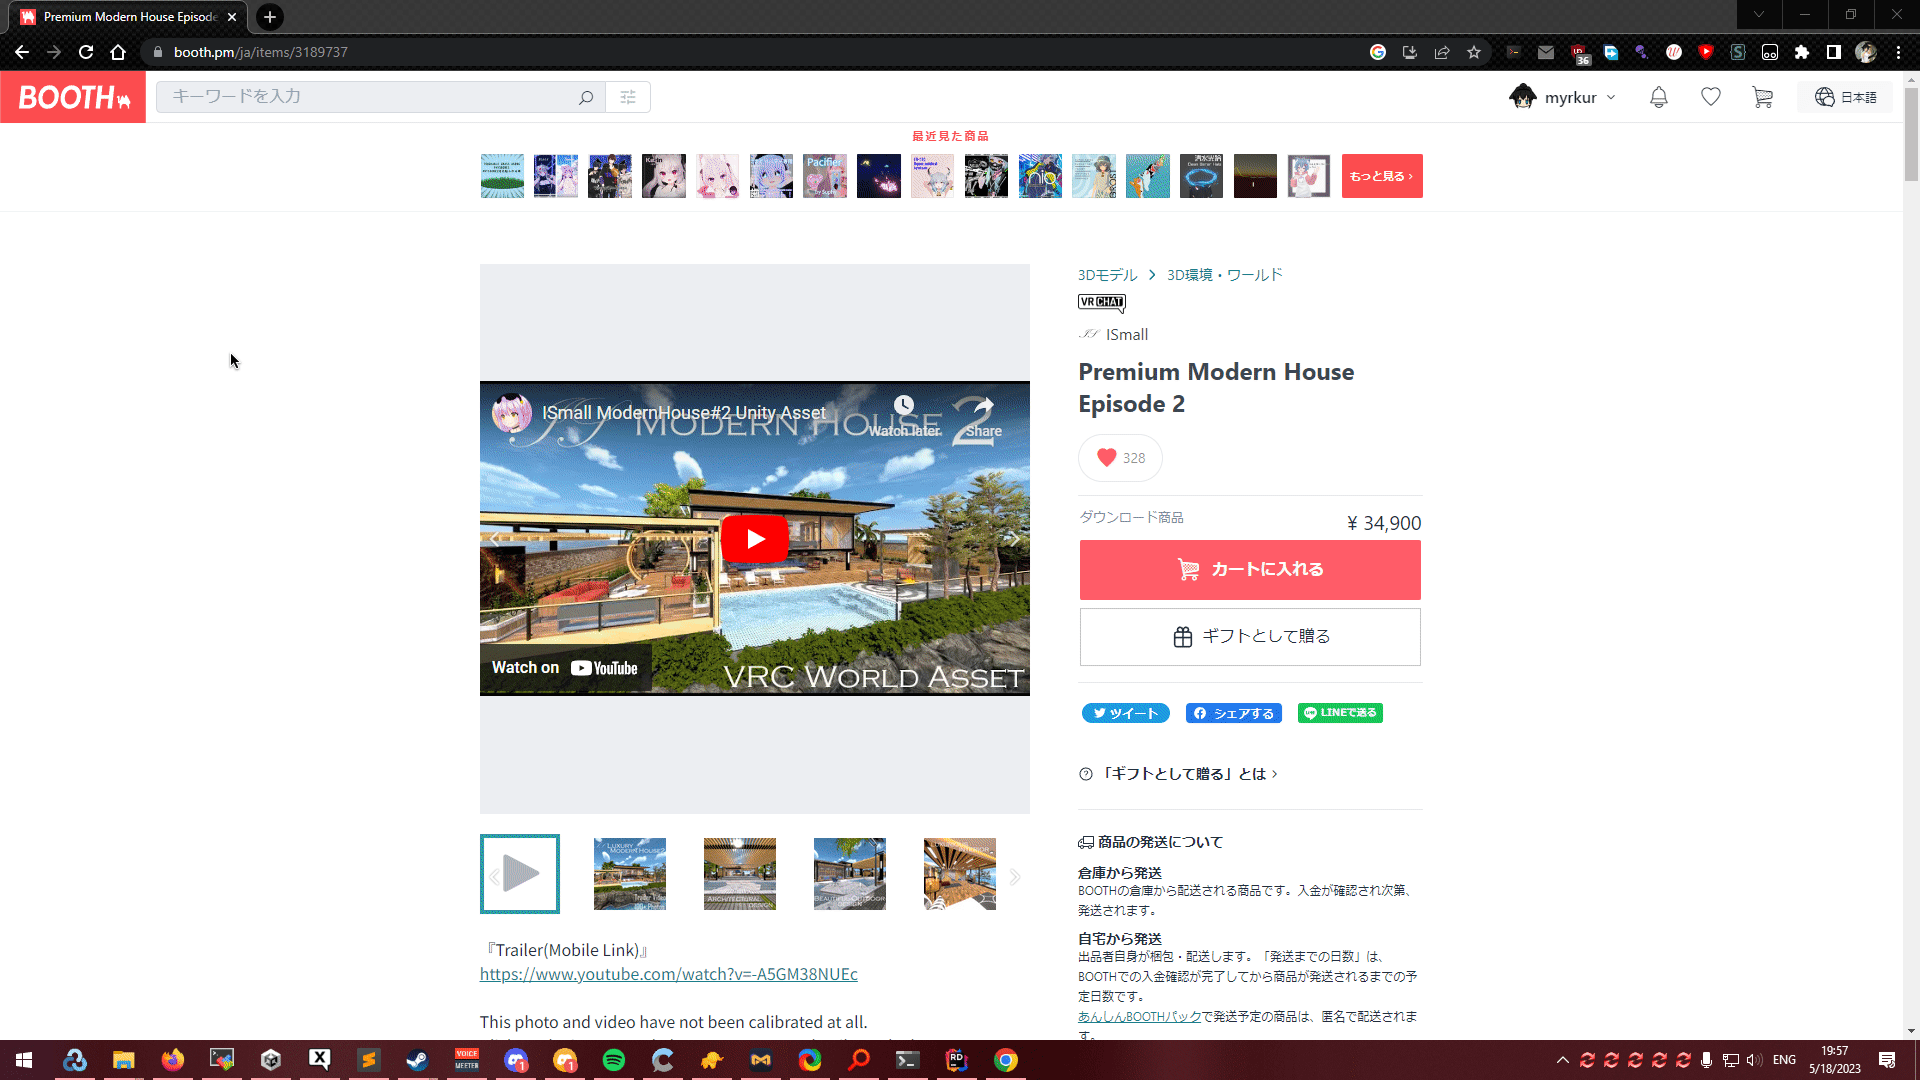This screenshot has width=1920, height=1080.
Task: Show next thumbnails with right chevron
Action: [1014, 877]
